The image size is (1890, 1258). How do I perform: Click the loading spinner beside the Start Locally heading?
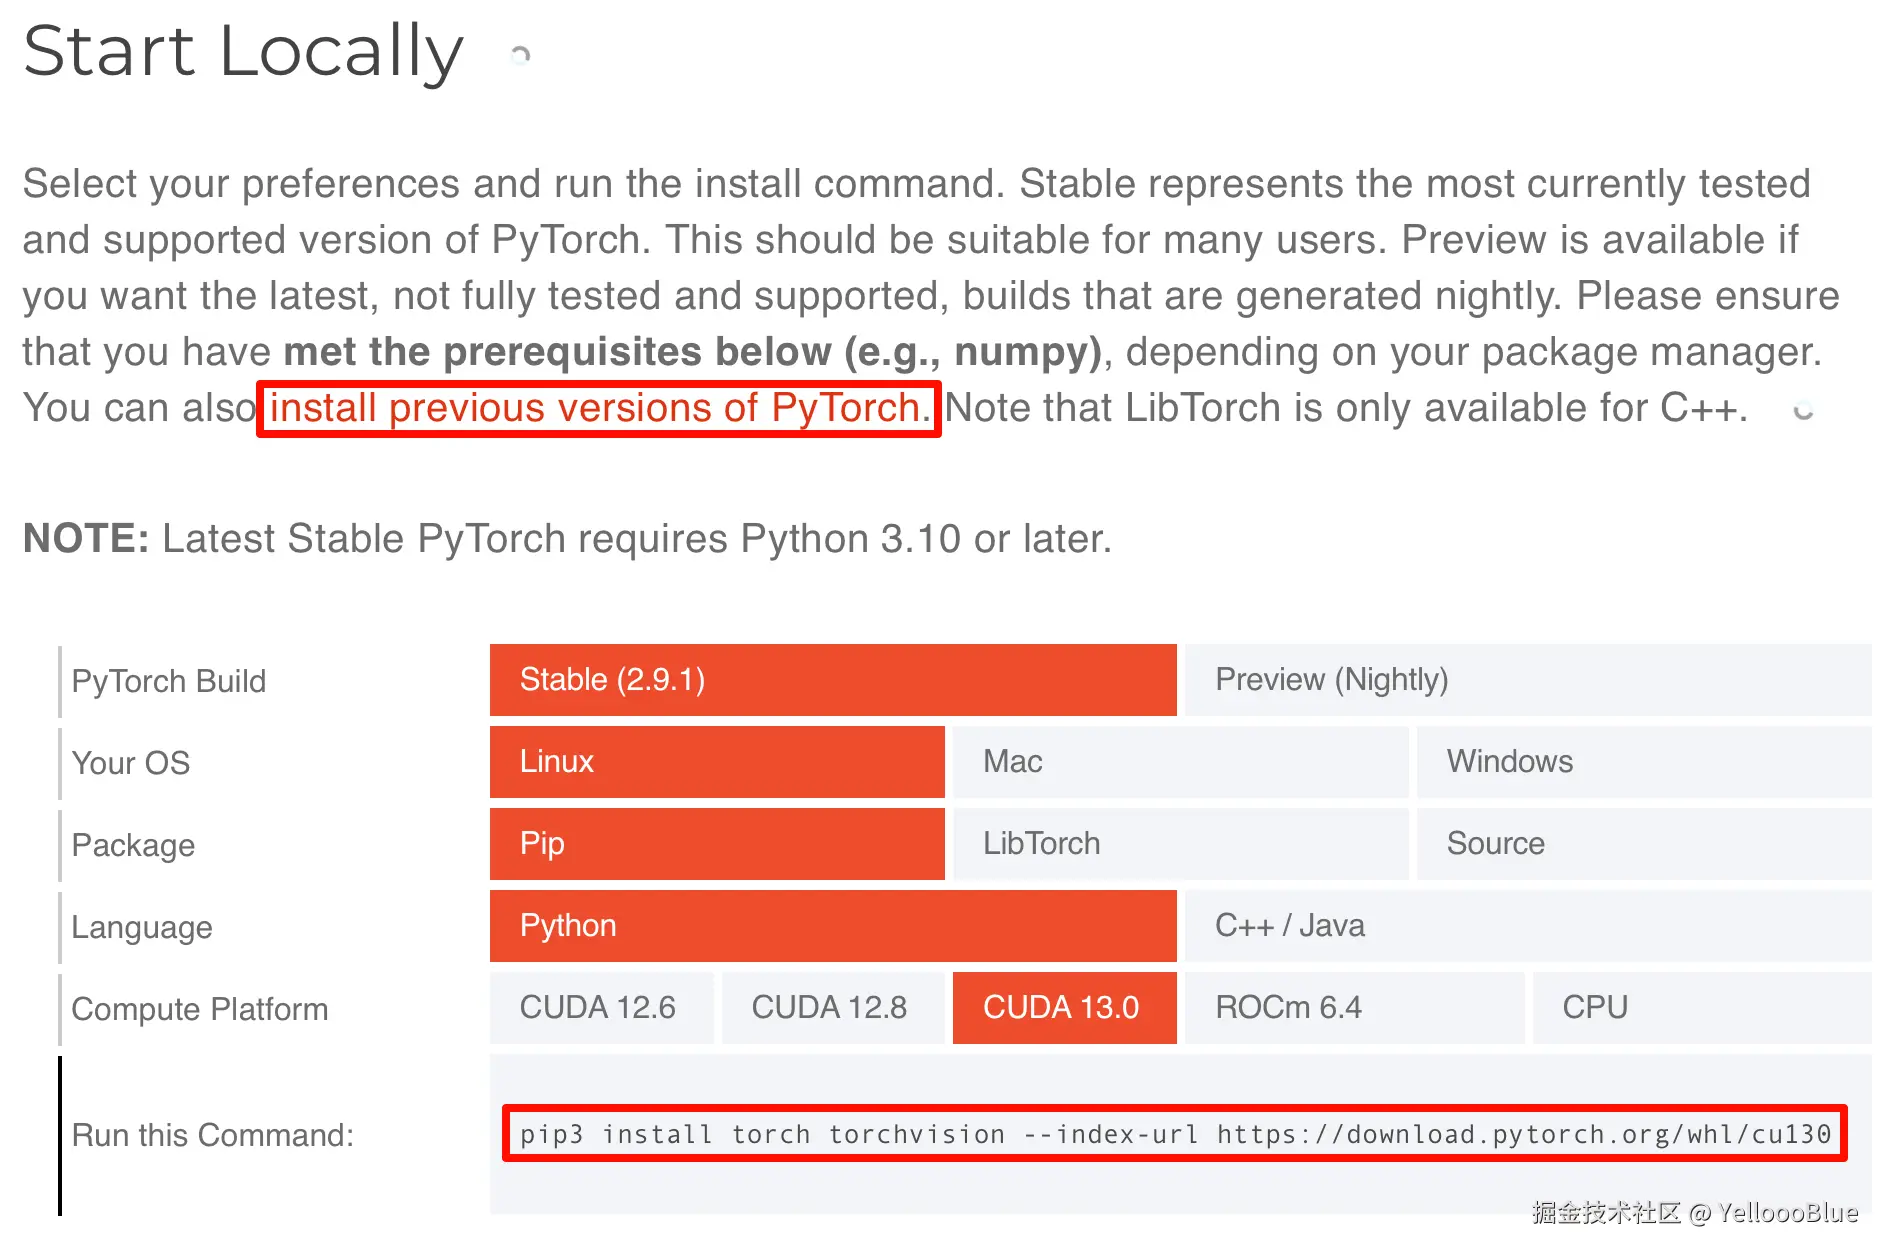[520, 56]
